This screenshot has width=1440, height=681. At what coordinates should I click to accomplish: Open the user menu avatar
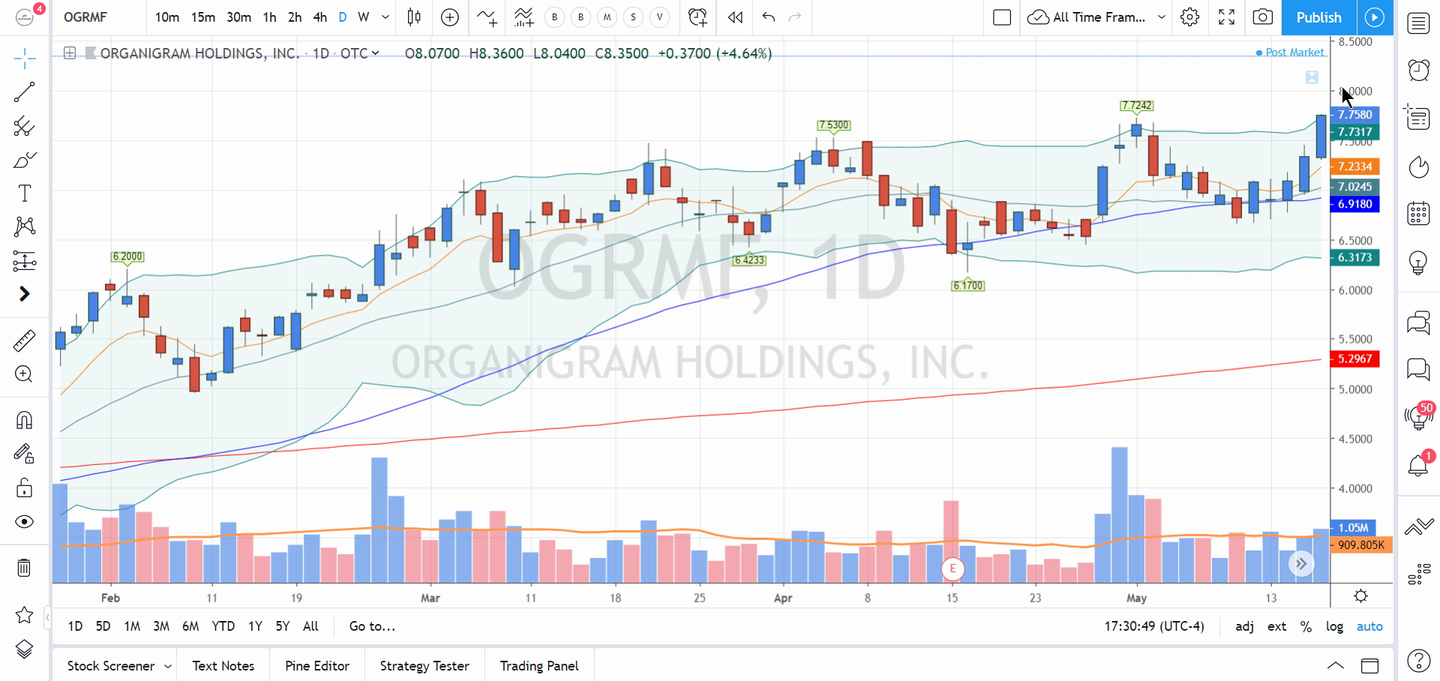point(26,16)
